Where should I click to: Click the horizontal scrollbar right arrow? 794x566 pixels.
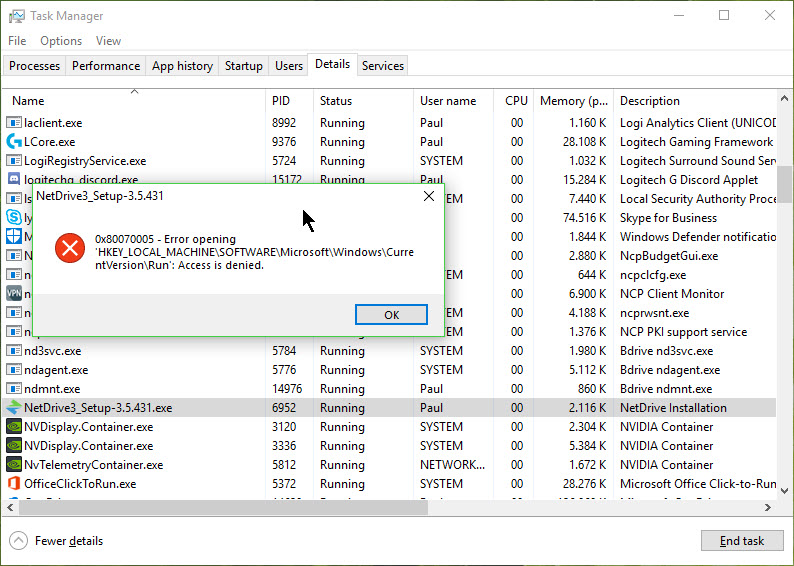click(x=768, y=507)
